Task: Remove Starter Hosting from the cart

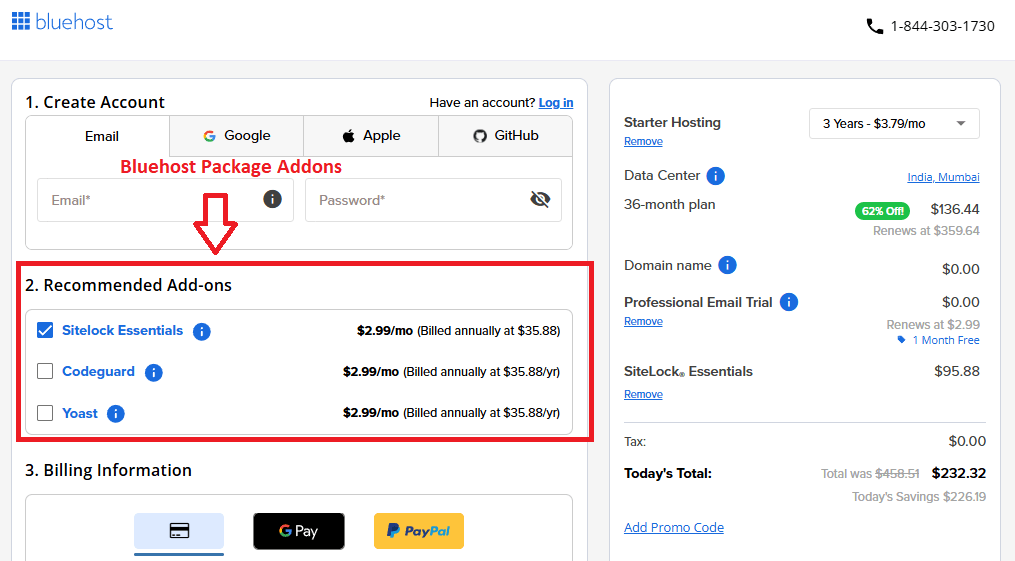Action: pos(643,141)
